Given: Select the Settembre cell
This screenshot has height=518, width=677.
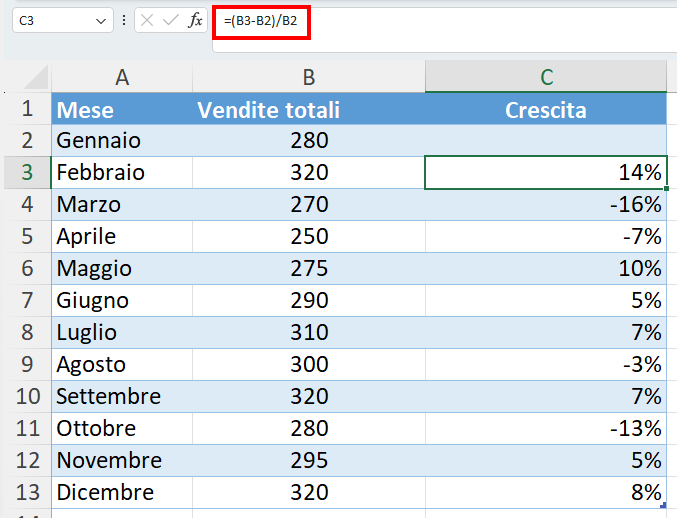Looking at the screenshot, I should point(122,396).
